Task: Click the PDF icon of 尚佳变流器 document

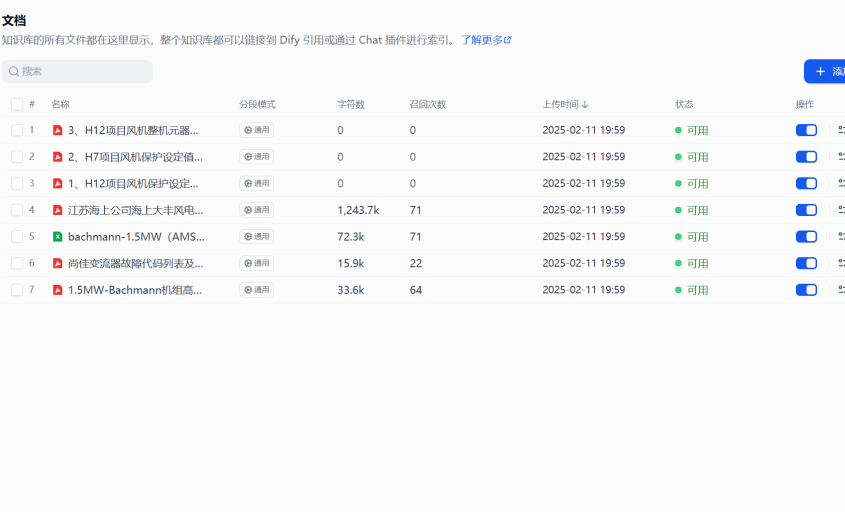Action: [x=58, y=263]
